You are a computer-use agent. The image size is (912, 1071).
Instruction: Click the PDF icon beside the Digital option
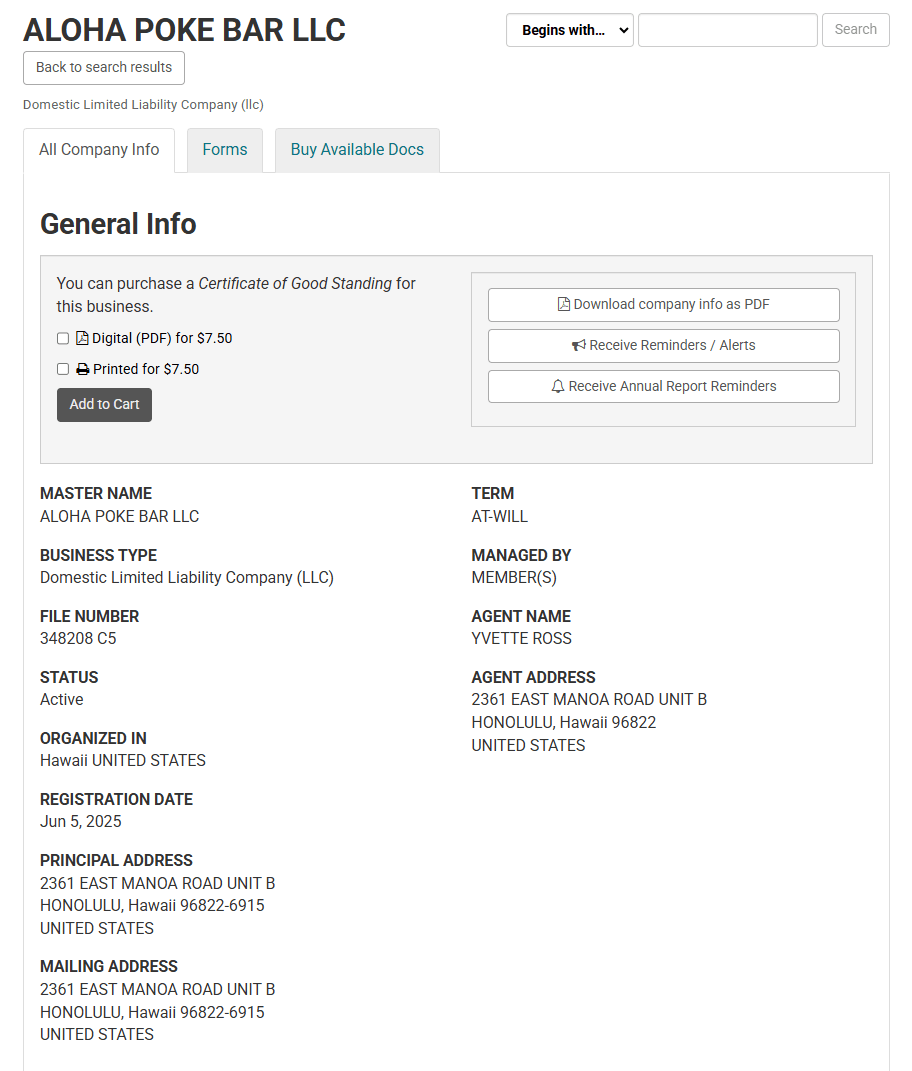(x=82, y=338)
